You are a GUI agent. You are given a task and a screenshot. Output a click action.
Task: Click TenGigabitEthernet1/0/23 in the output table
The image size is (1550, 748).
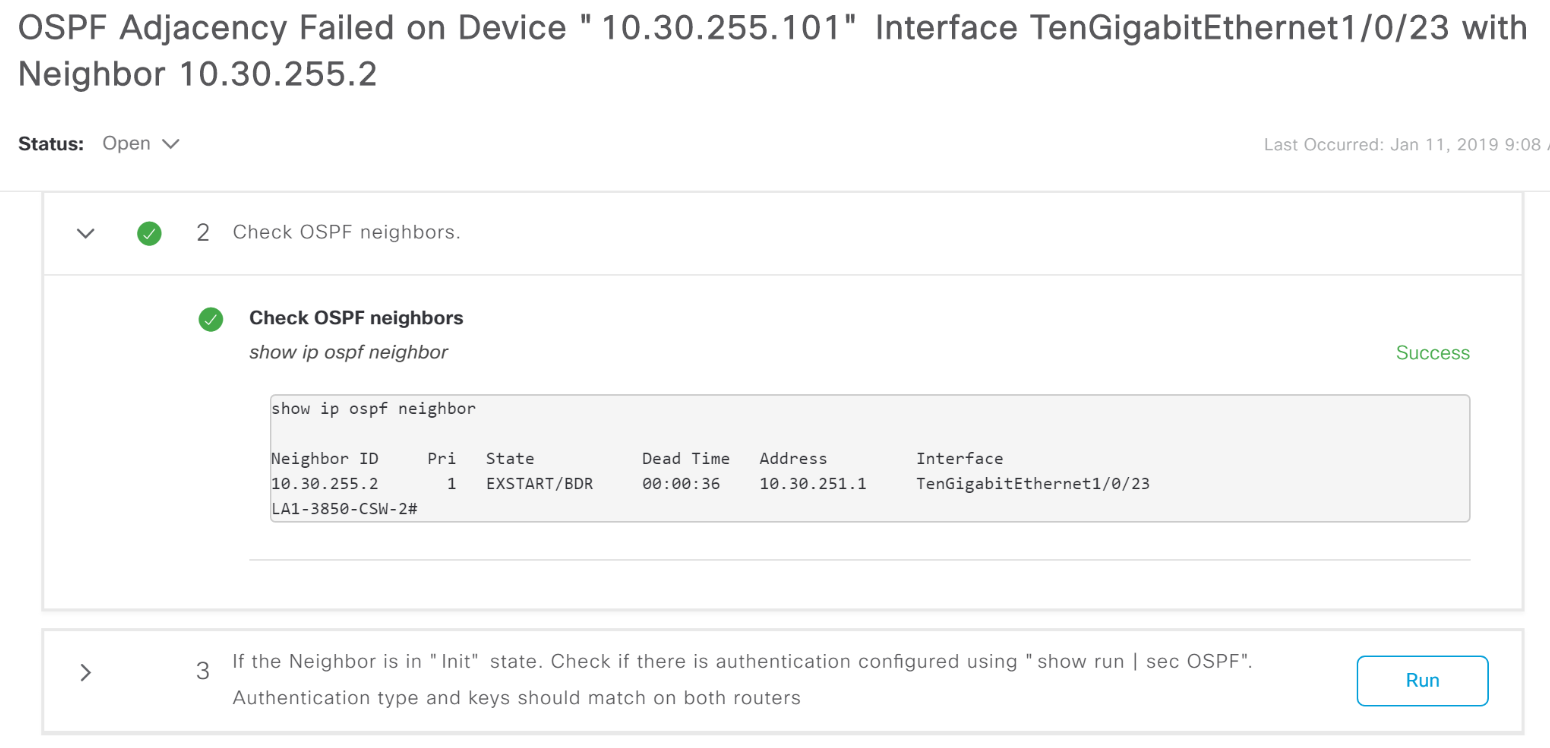[x=1032, y=484]
